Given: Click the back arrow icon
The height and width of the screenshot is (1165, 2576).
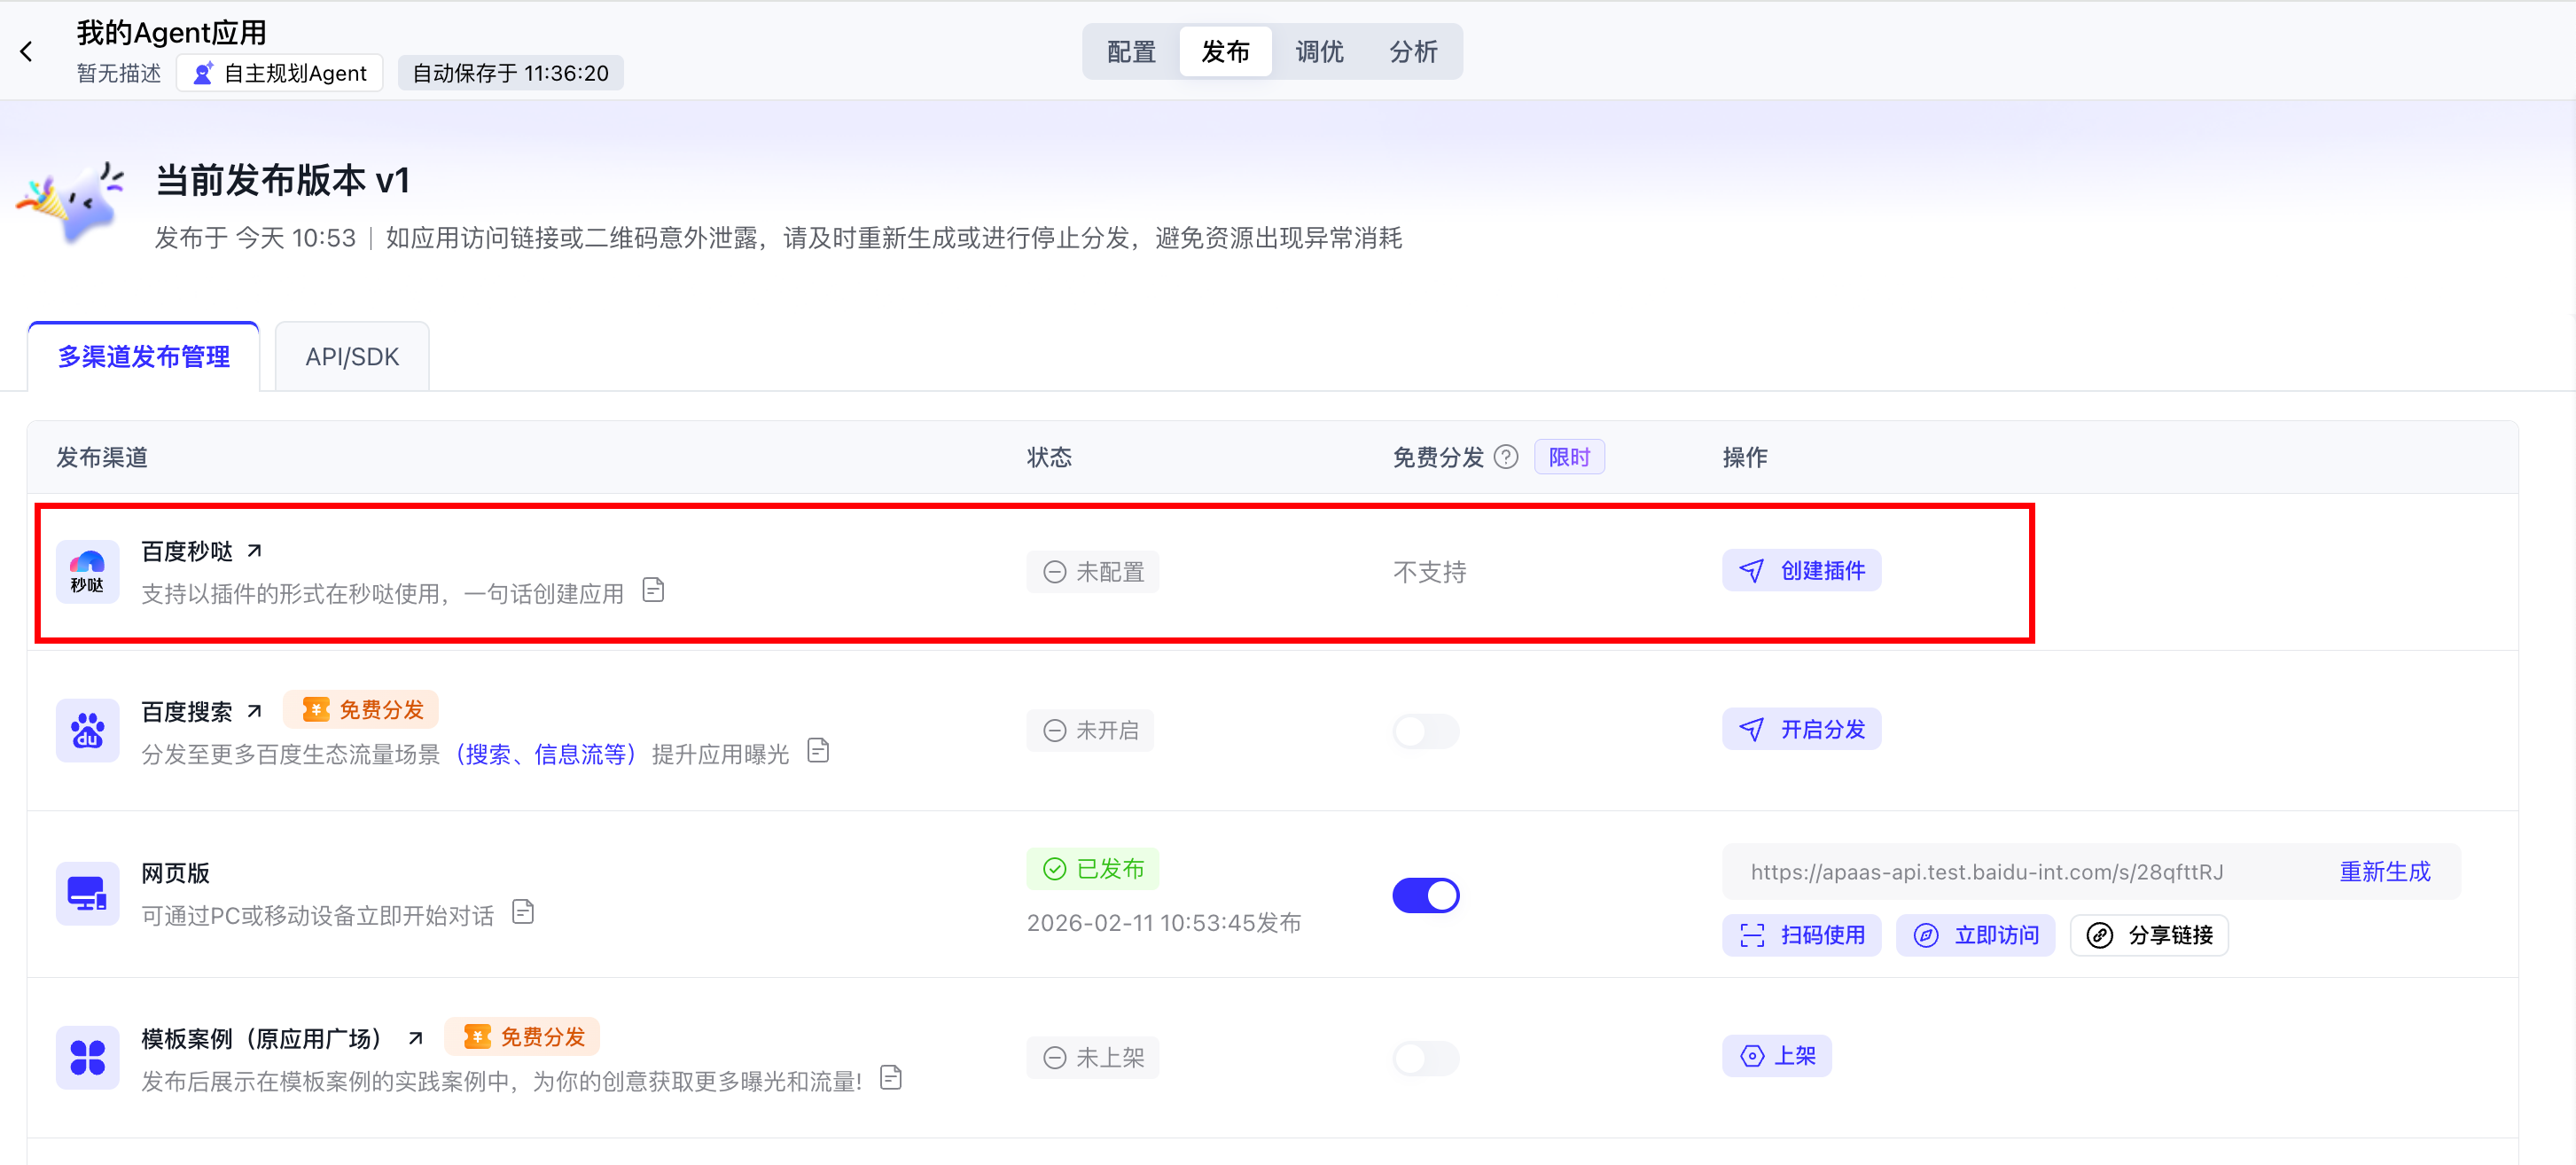Looking at the screenshot, I should [x=27, y=52].
